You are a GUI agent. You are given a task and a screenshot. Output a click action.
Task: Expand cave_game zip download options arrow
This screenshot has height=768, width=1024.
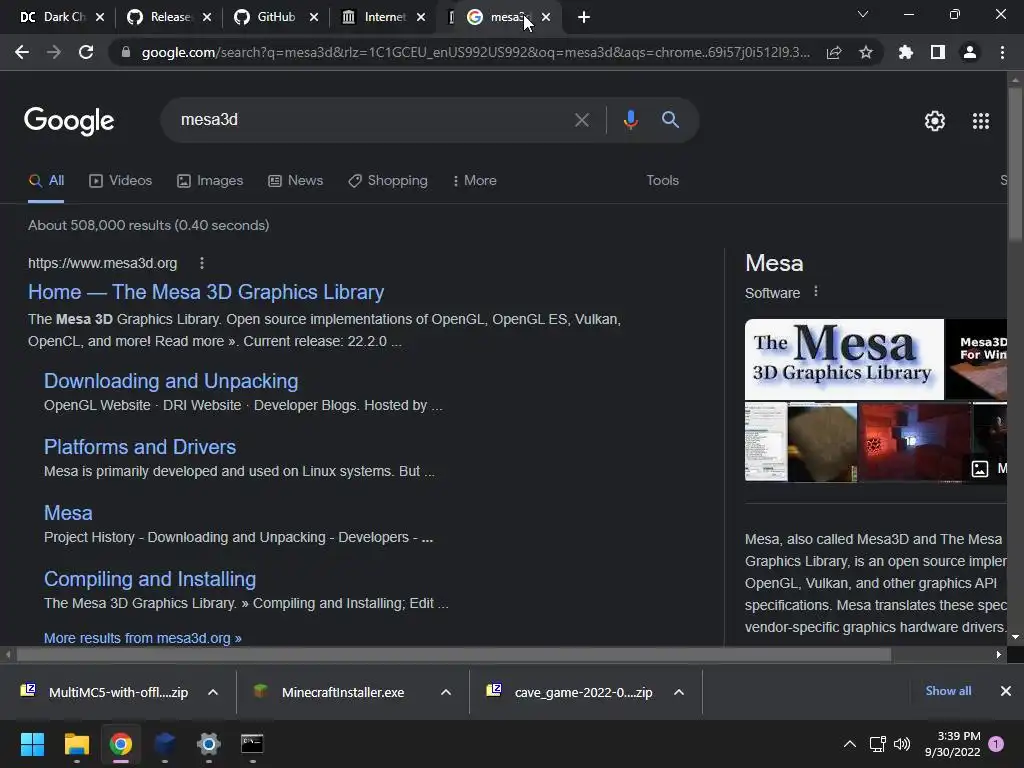point(679,692)
